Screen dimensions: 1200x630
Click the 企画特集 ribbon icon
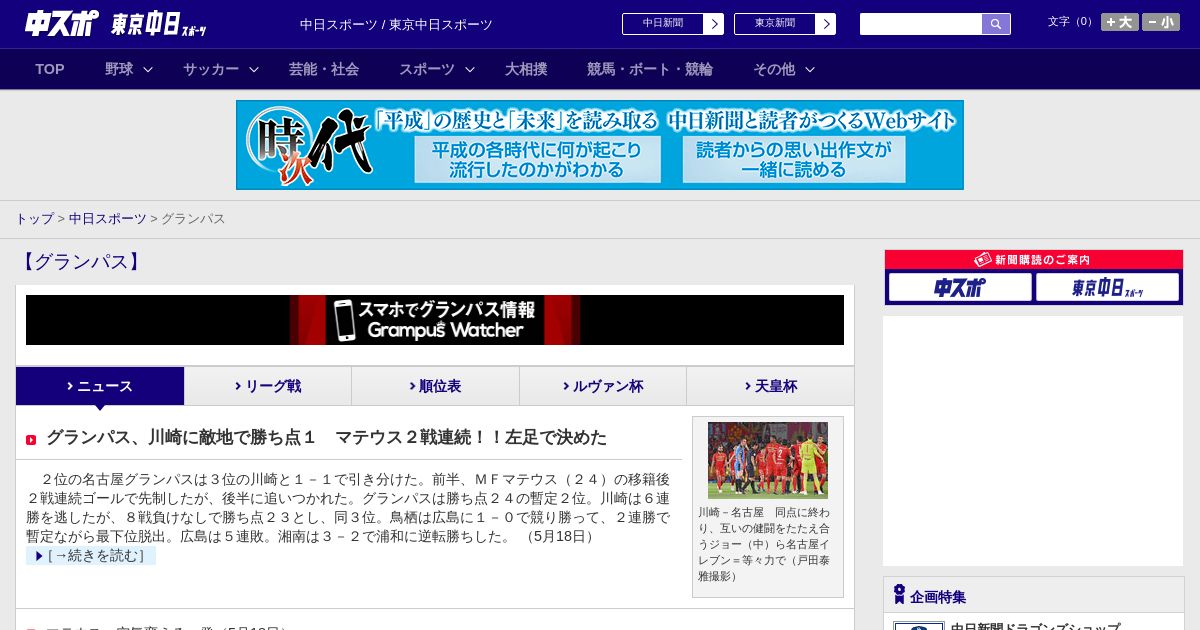899,594
